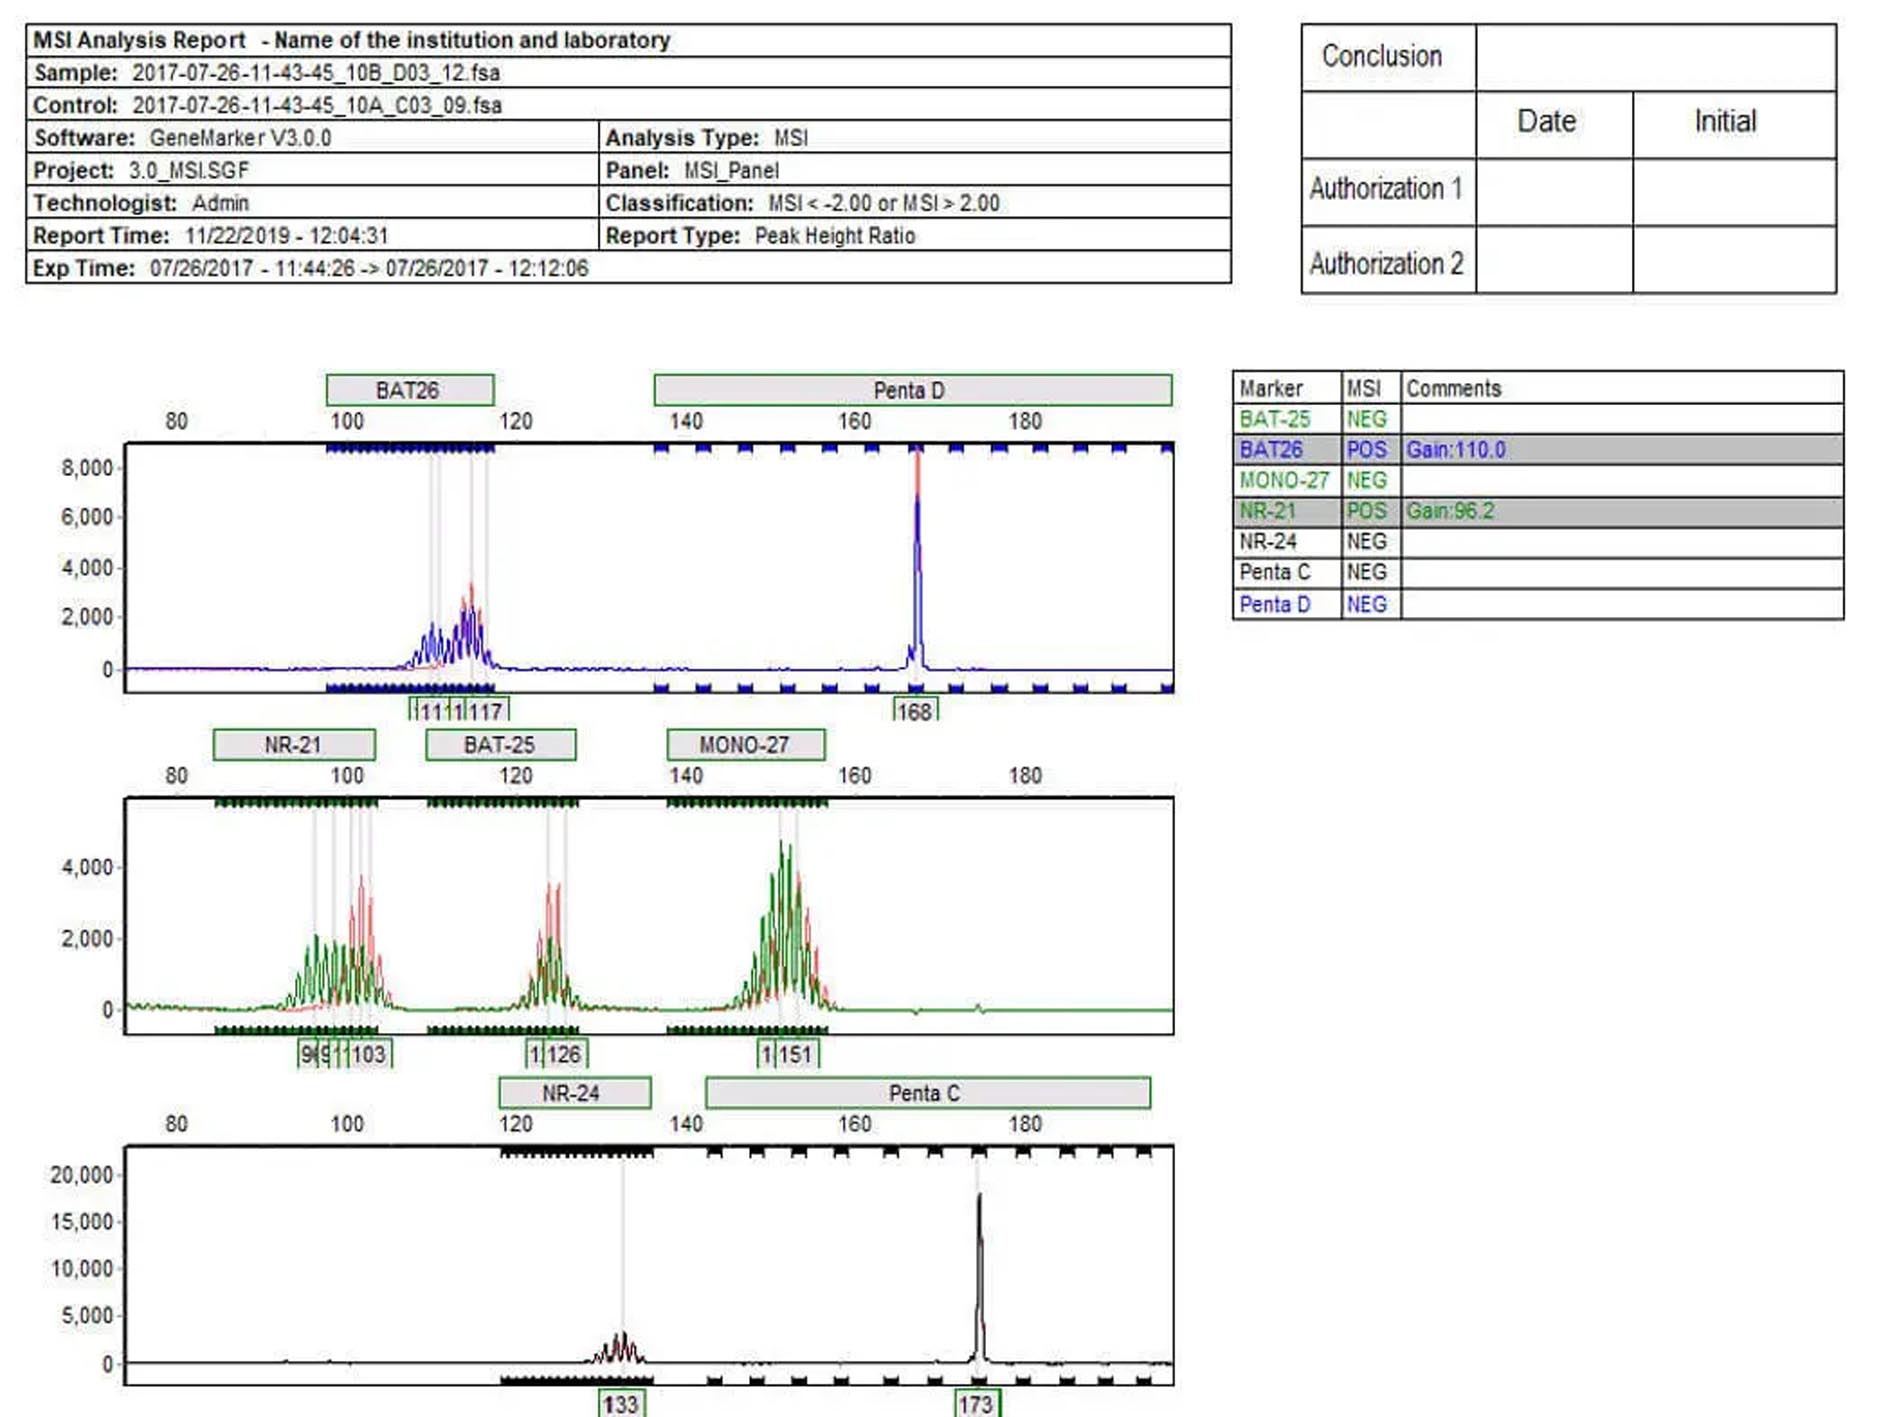Select the 126 peak label under BAT-25

coord(564,1054)
